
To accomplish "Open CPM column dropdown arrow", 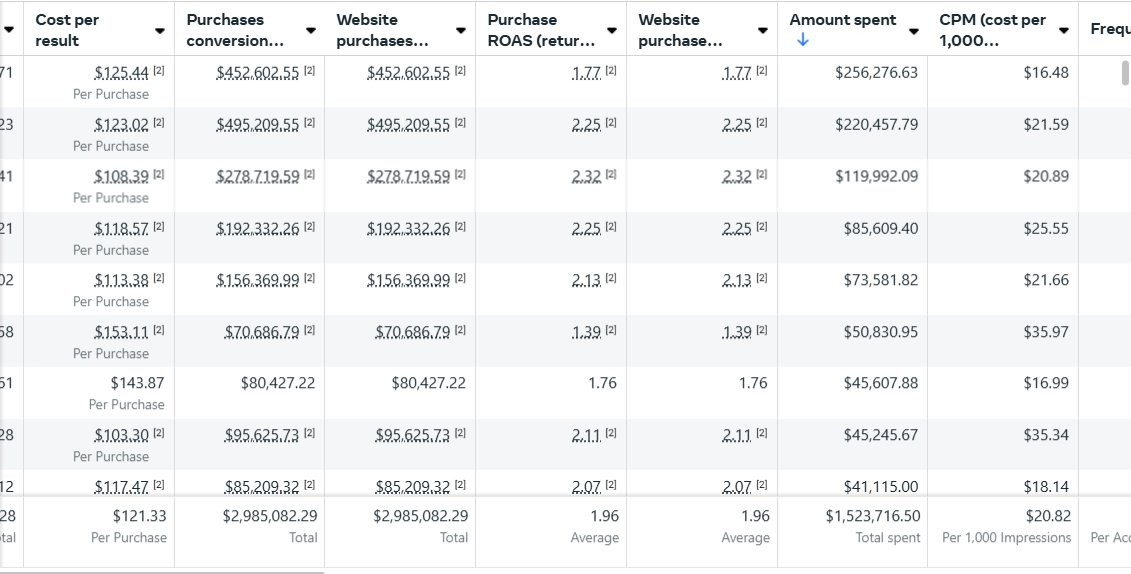I will pos(1064,30).
